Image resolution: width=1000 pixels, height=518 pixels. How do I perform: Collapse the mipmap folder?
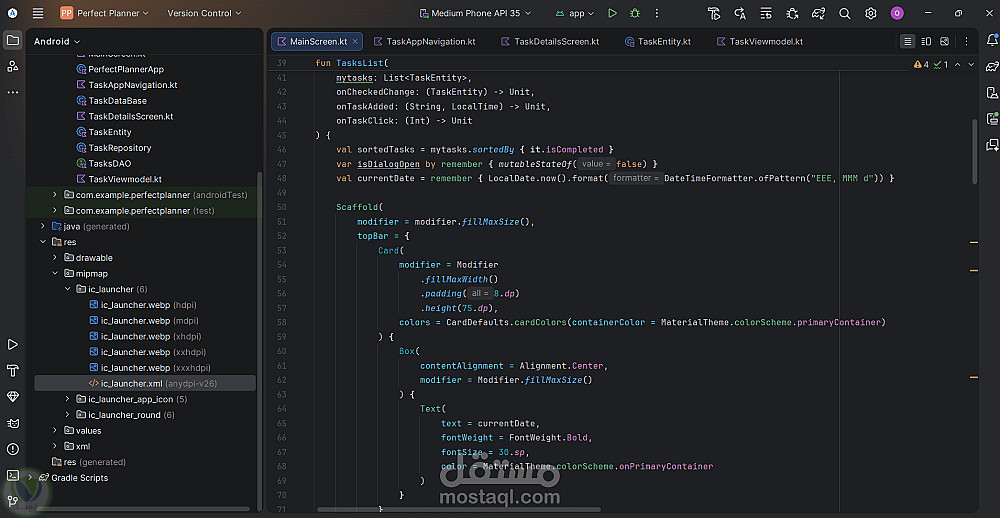pos(55,273)
